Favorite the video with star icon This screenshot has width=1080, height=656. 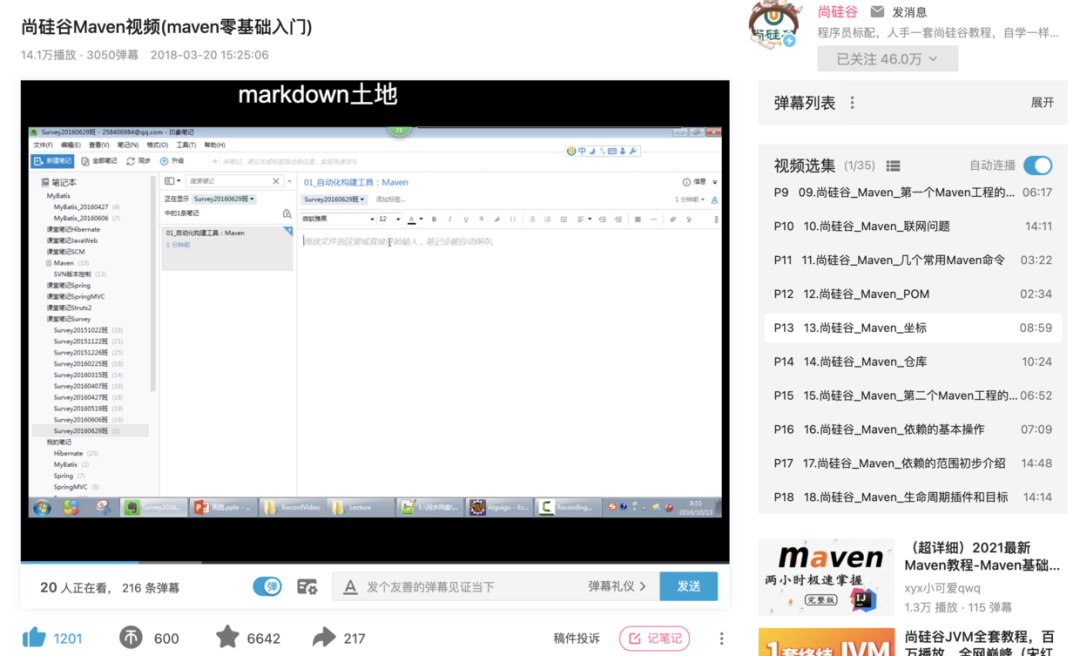[227, 637]
